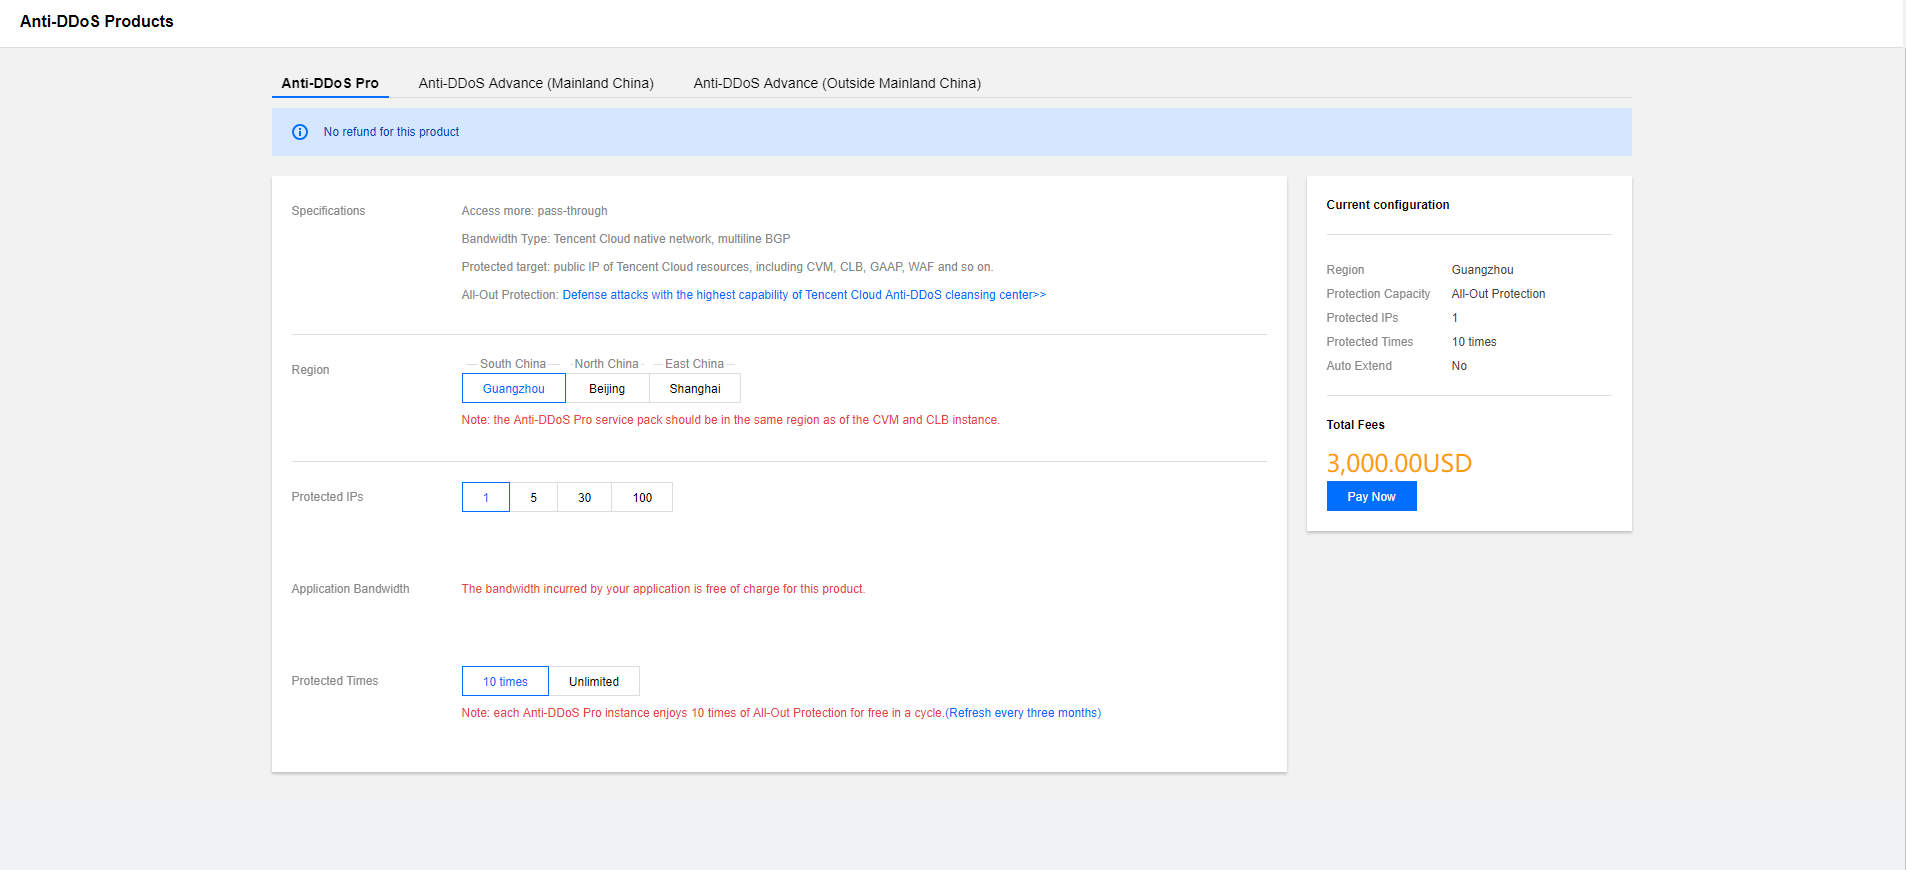Click the Guangzhou value in Current configuration
The image size is (1906, 870).
[x=1482, y=270]
